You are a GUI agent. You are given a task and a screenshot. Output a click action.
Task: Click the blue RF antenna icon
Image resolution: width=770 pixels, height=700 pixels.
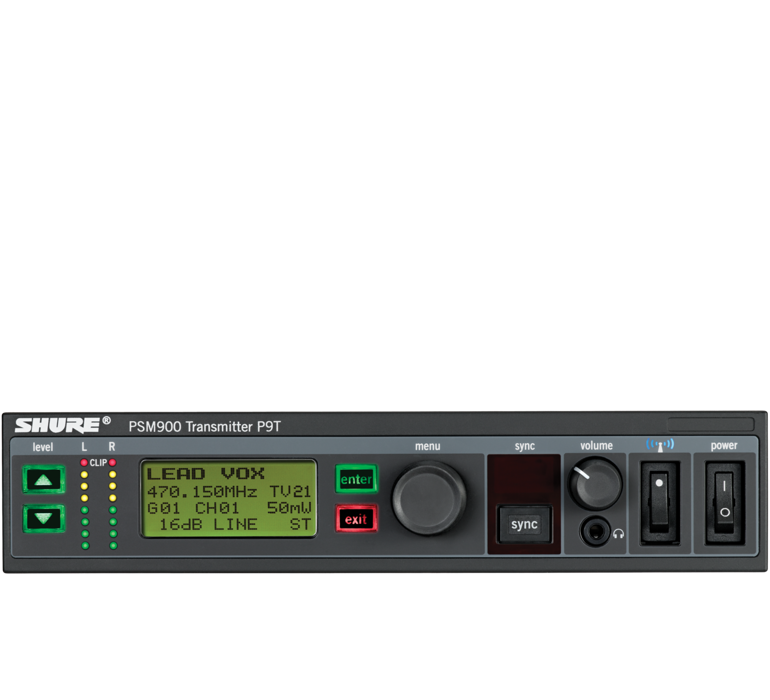658,446
